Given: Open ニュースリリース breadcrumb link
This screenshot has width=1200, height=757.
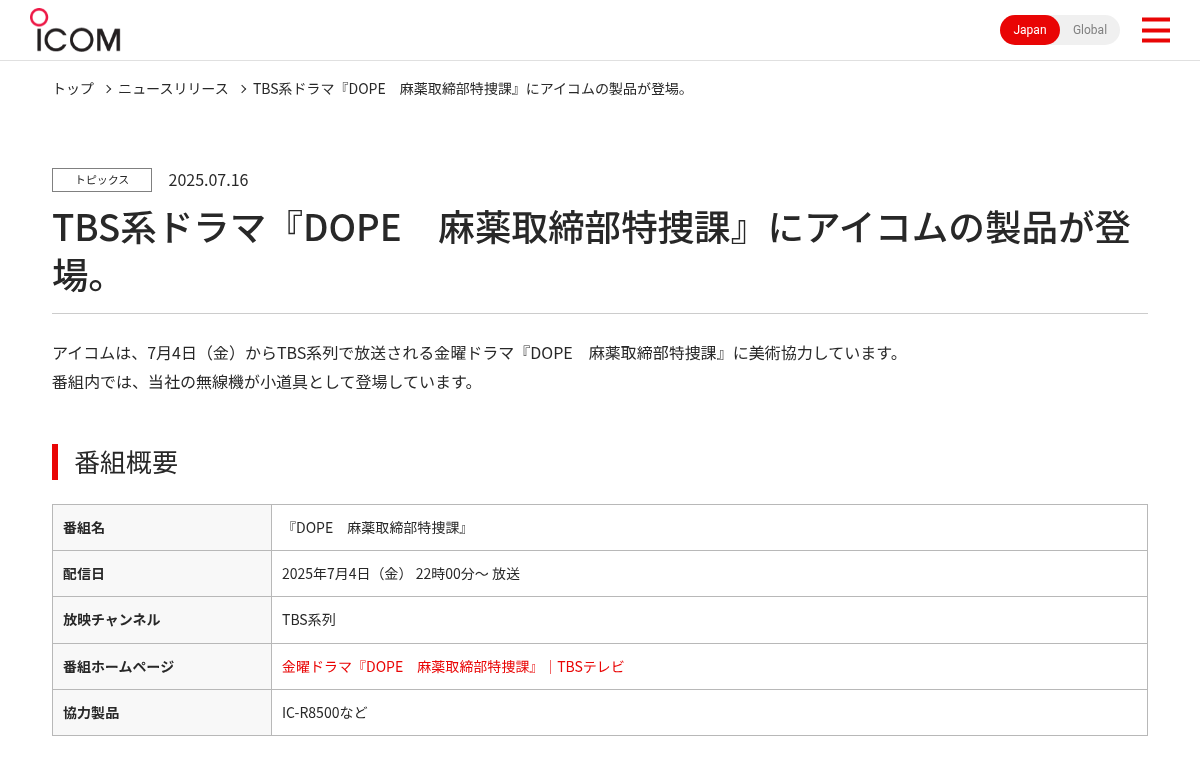Looking at the screenshot, I should click(x=173, y=88).
